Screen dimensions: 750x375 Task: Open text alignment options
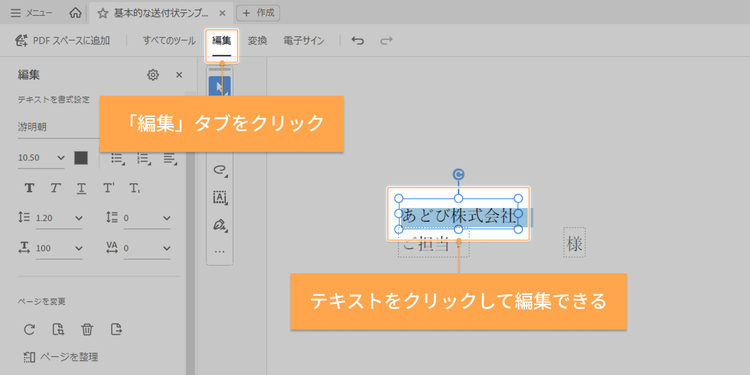170,158
